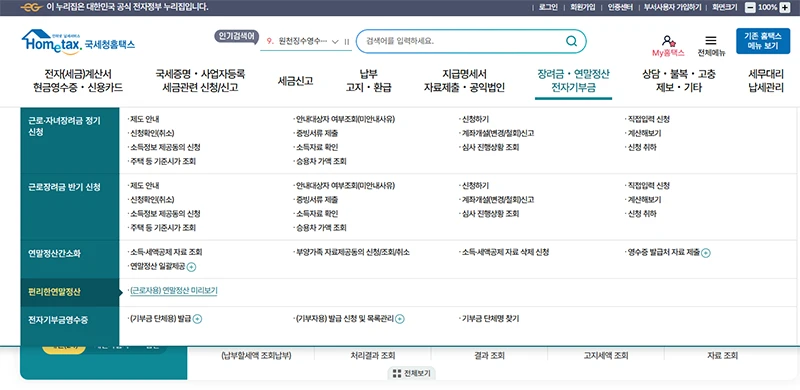Open 계좌개설(변경/철회)신고 under 정기 신청

click(x=497, y=133)
